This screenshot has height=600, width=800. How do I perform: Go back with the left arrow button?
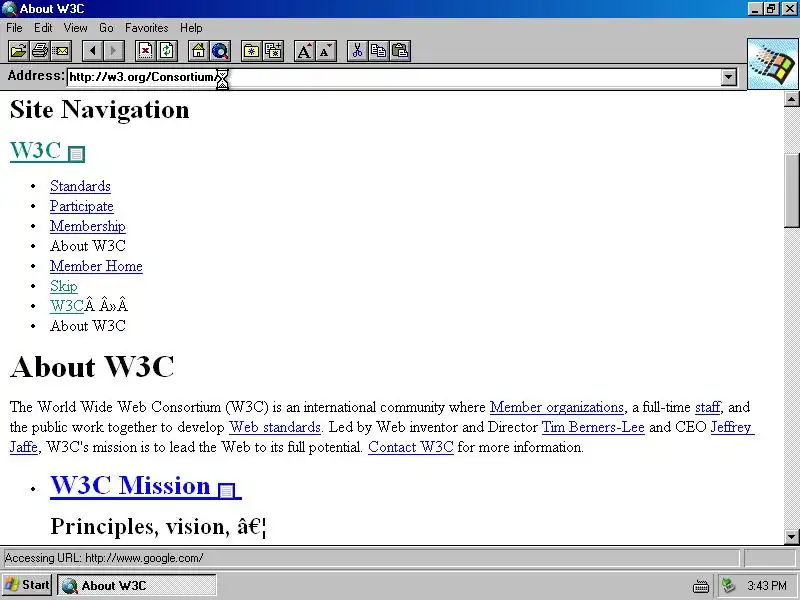(93, 51)
